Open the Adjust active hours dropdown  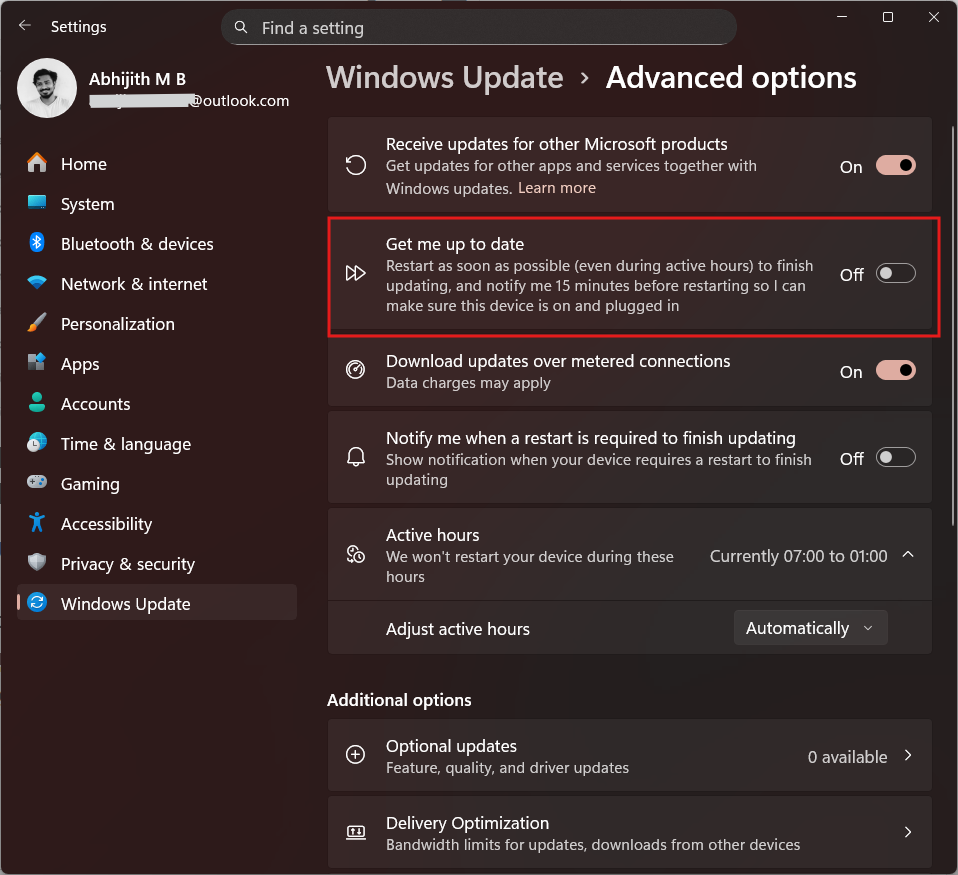pyautogui.click(x=810, y=627)
